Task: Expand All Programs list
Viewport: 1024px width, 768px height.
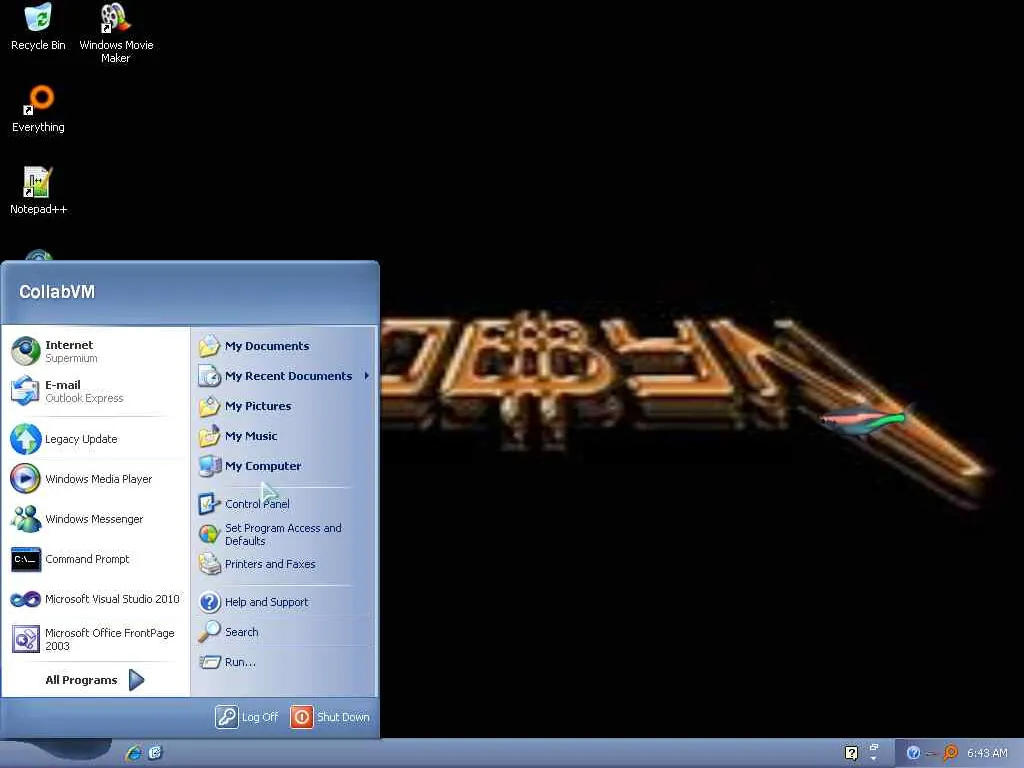Action: coord(95,680)
